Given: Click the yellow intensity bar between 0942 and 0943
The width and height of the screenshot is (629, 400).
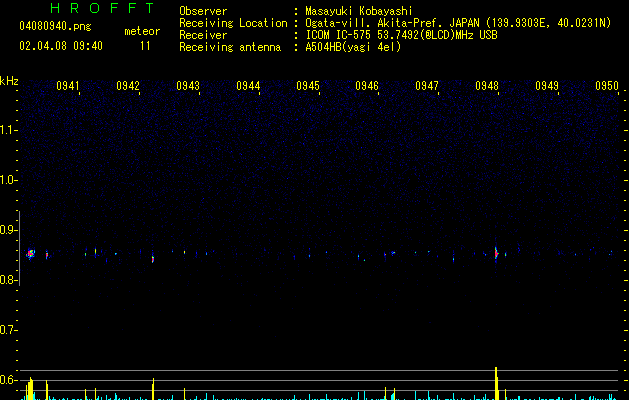Looking at the screenshot, I should [x=153, y=389].
